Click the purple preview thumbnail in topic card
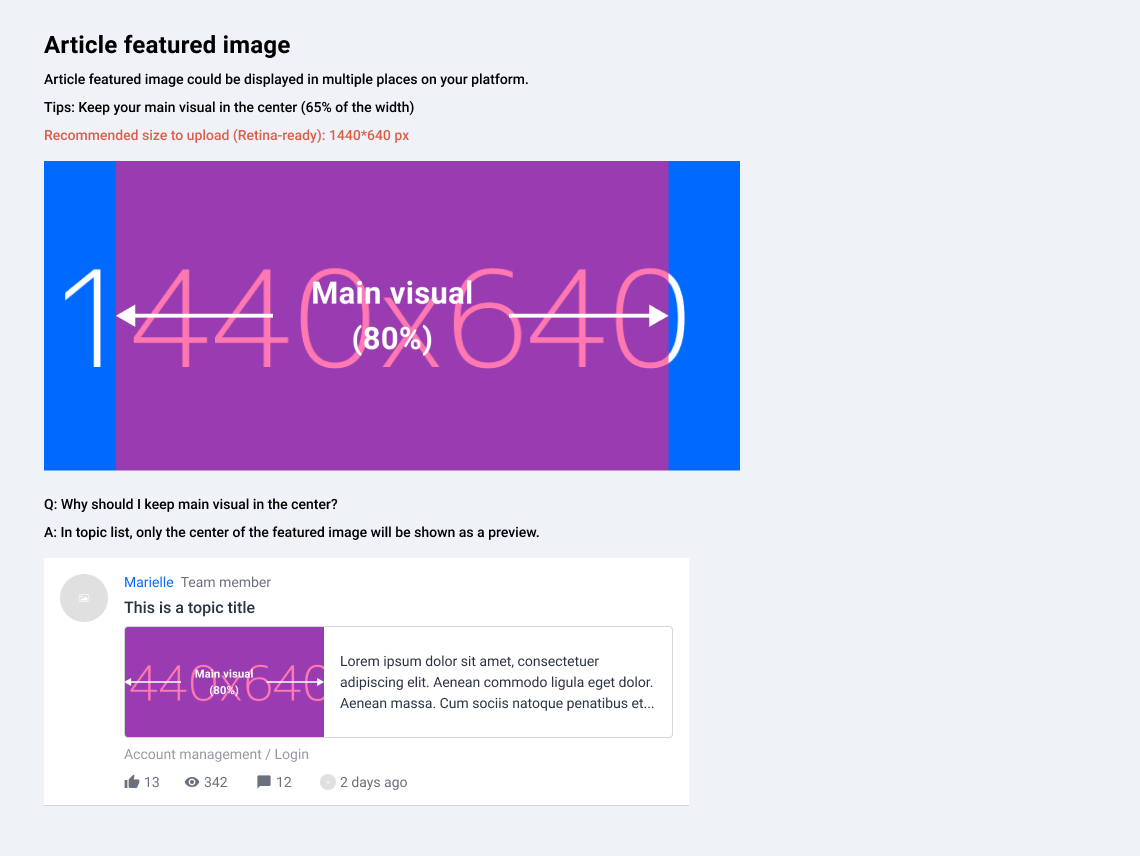 pos(224,682)
